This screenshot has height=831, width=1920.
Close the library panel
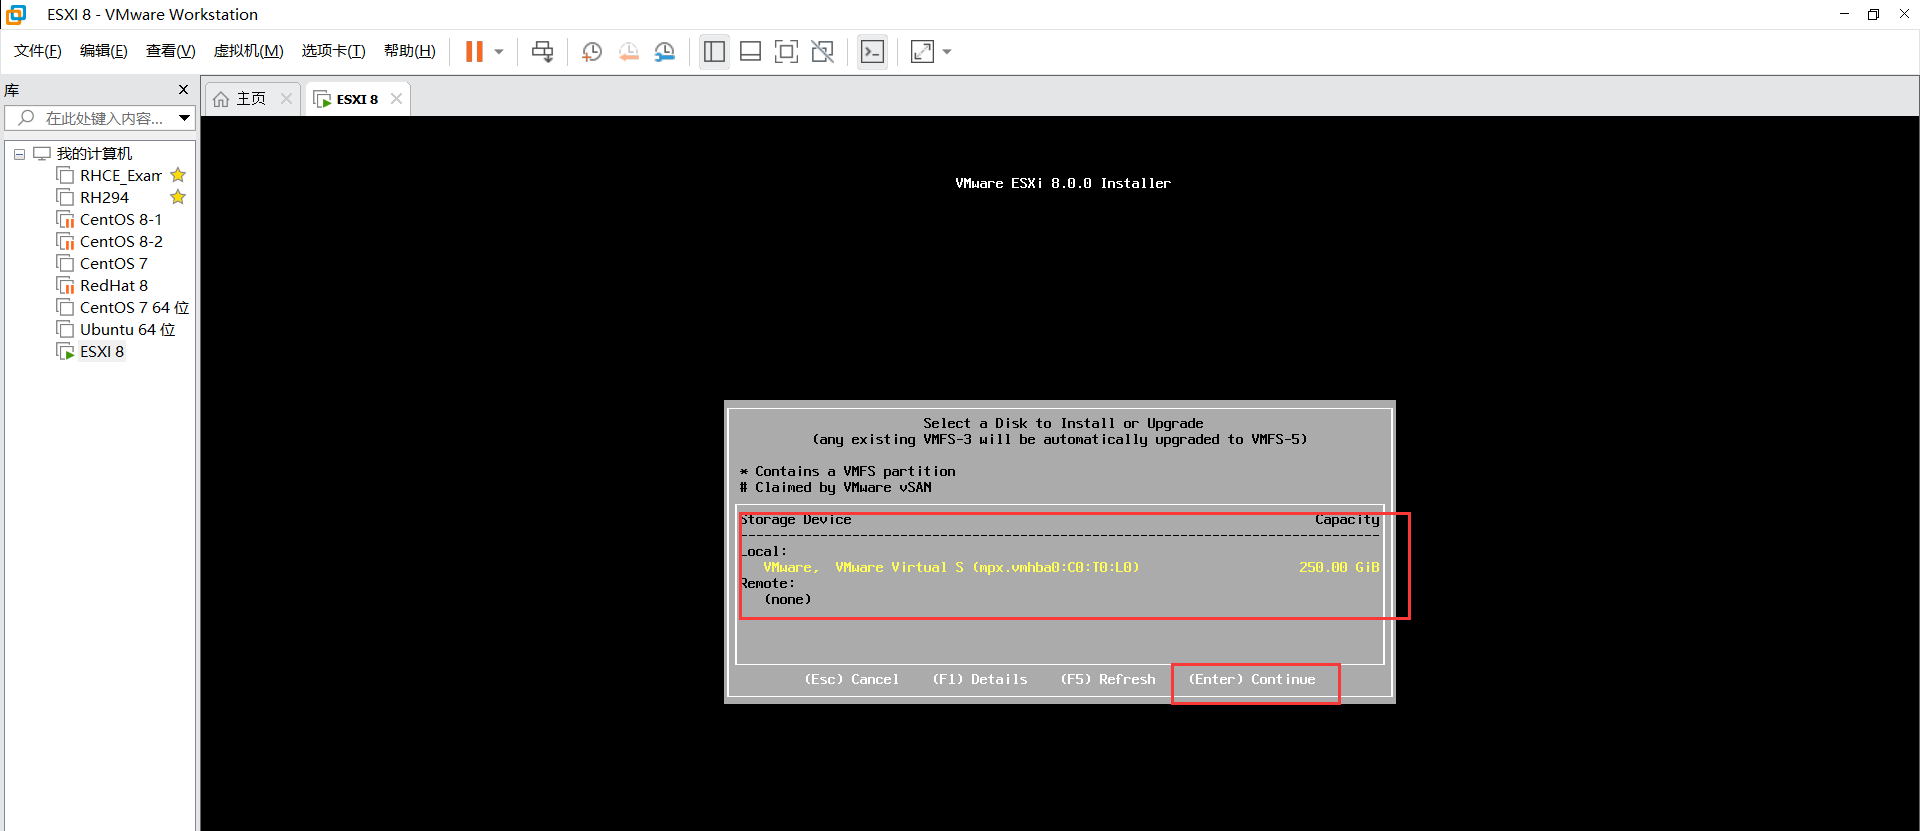click(x=183, y=90)
